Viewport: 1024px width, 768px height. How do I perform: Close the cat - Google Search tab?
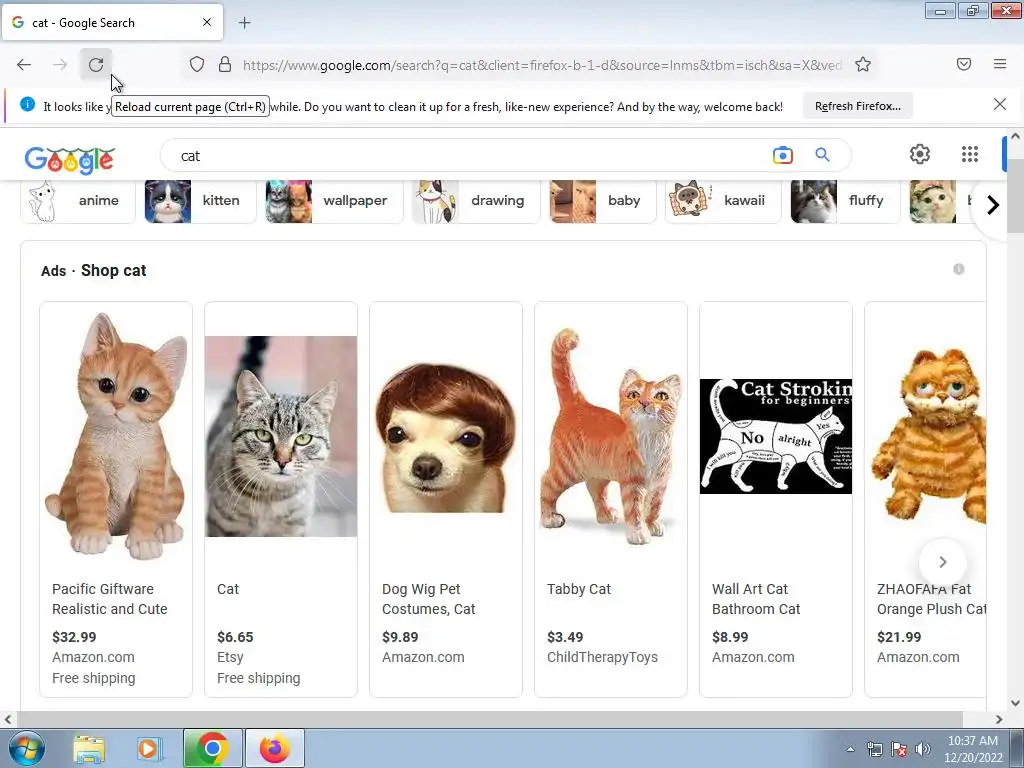(207, 22)
